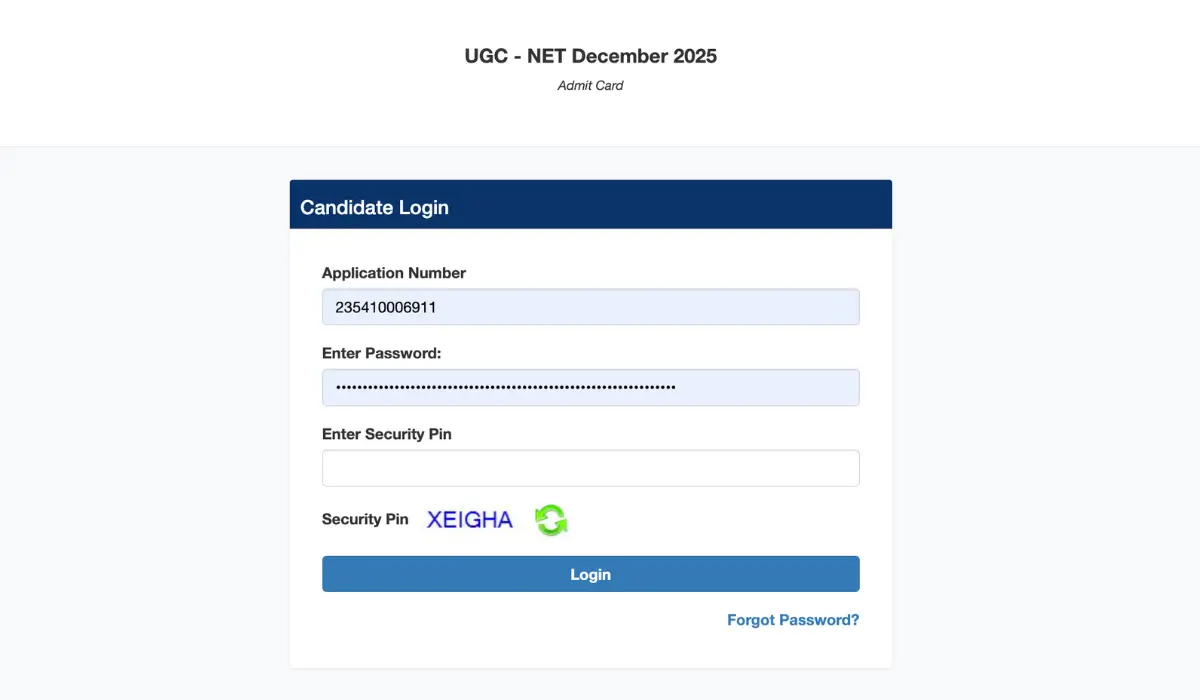The image size is (1200, 700).
Task: Click the Enter Password label text
Action: [x=382, y=353]
